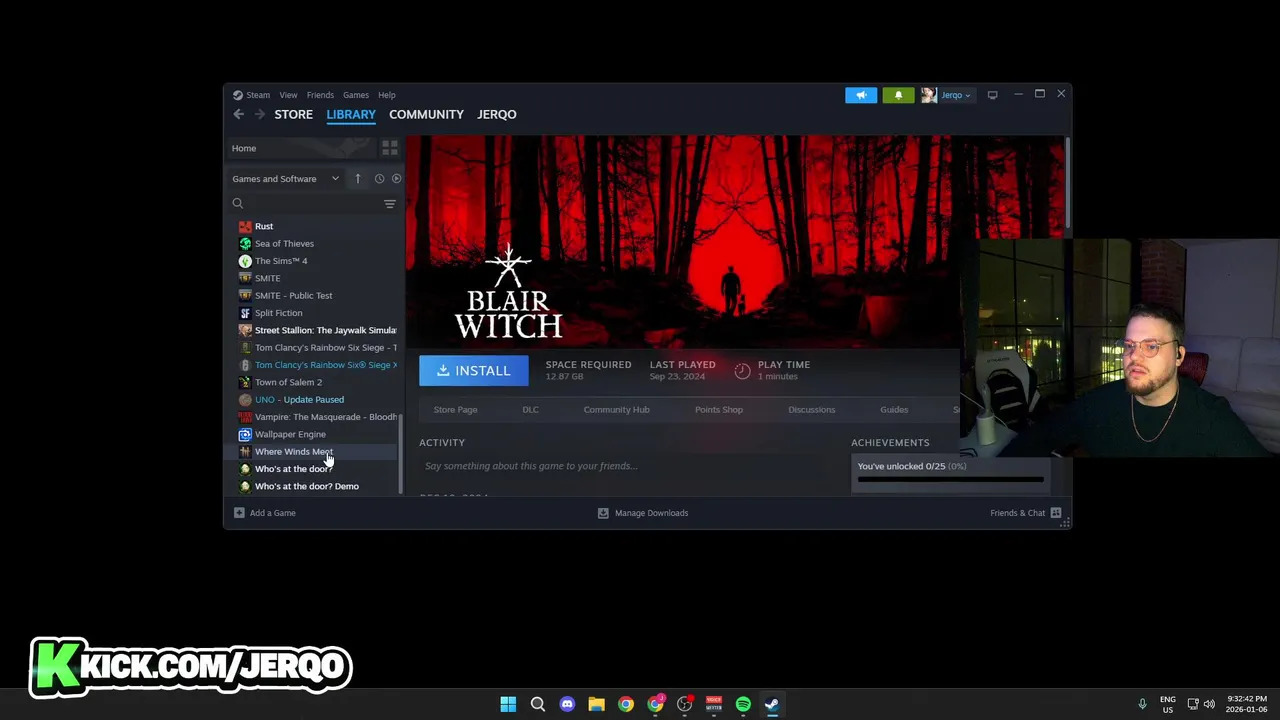Open the Friends menu
Viewport: 1280px width, 720px height.
[x=320, y=95]
